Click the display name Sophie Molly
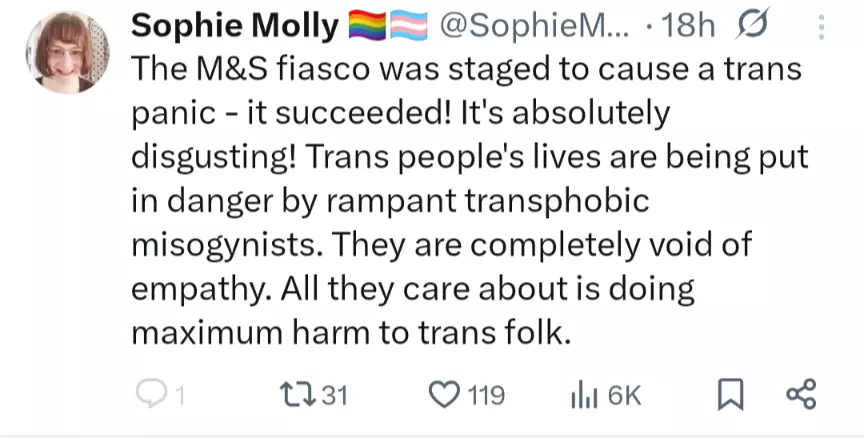Image resolution: width=864 pixels, height=439 pixels. click(236, 28)
